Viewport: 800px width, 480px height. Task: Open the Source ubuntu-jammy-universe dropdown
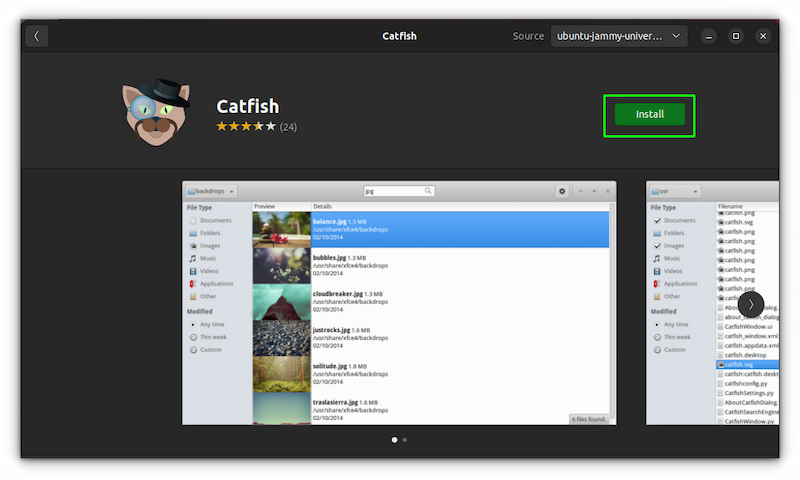(619, 36)
